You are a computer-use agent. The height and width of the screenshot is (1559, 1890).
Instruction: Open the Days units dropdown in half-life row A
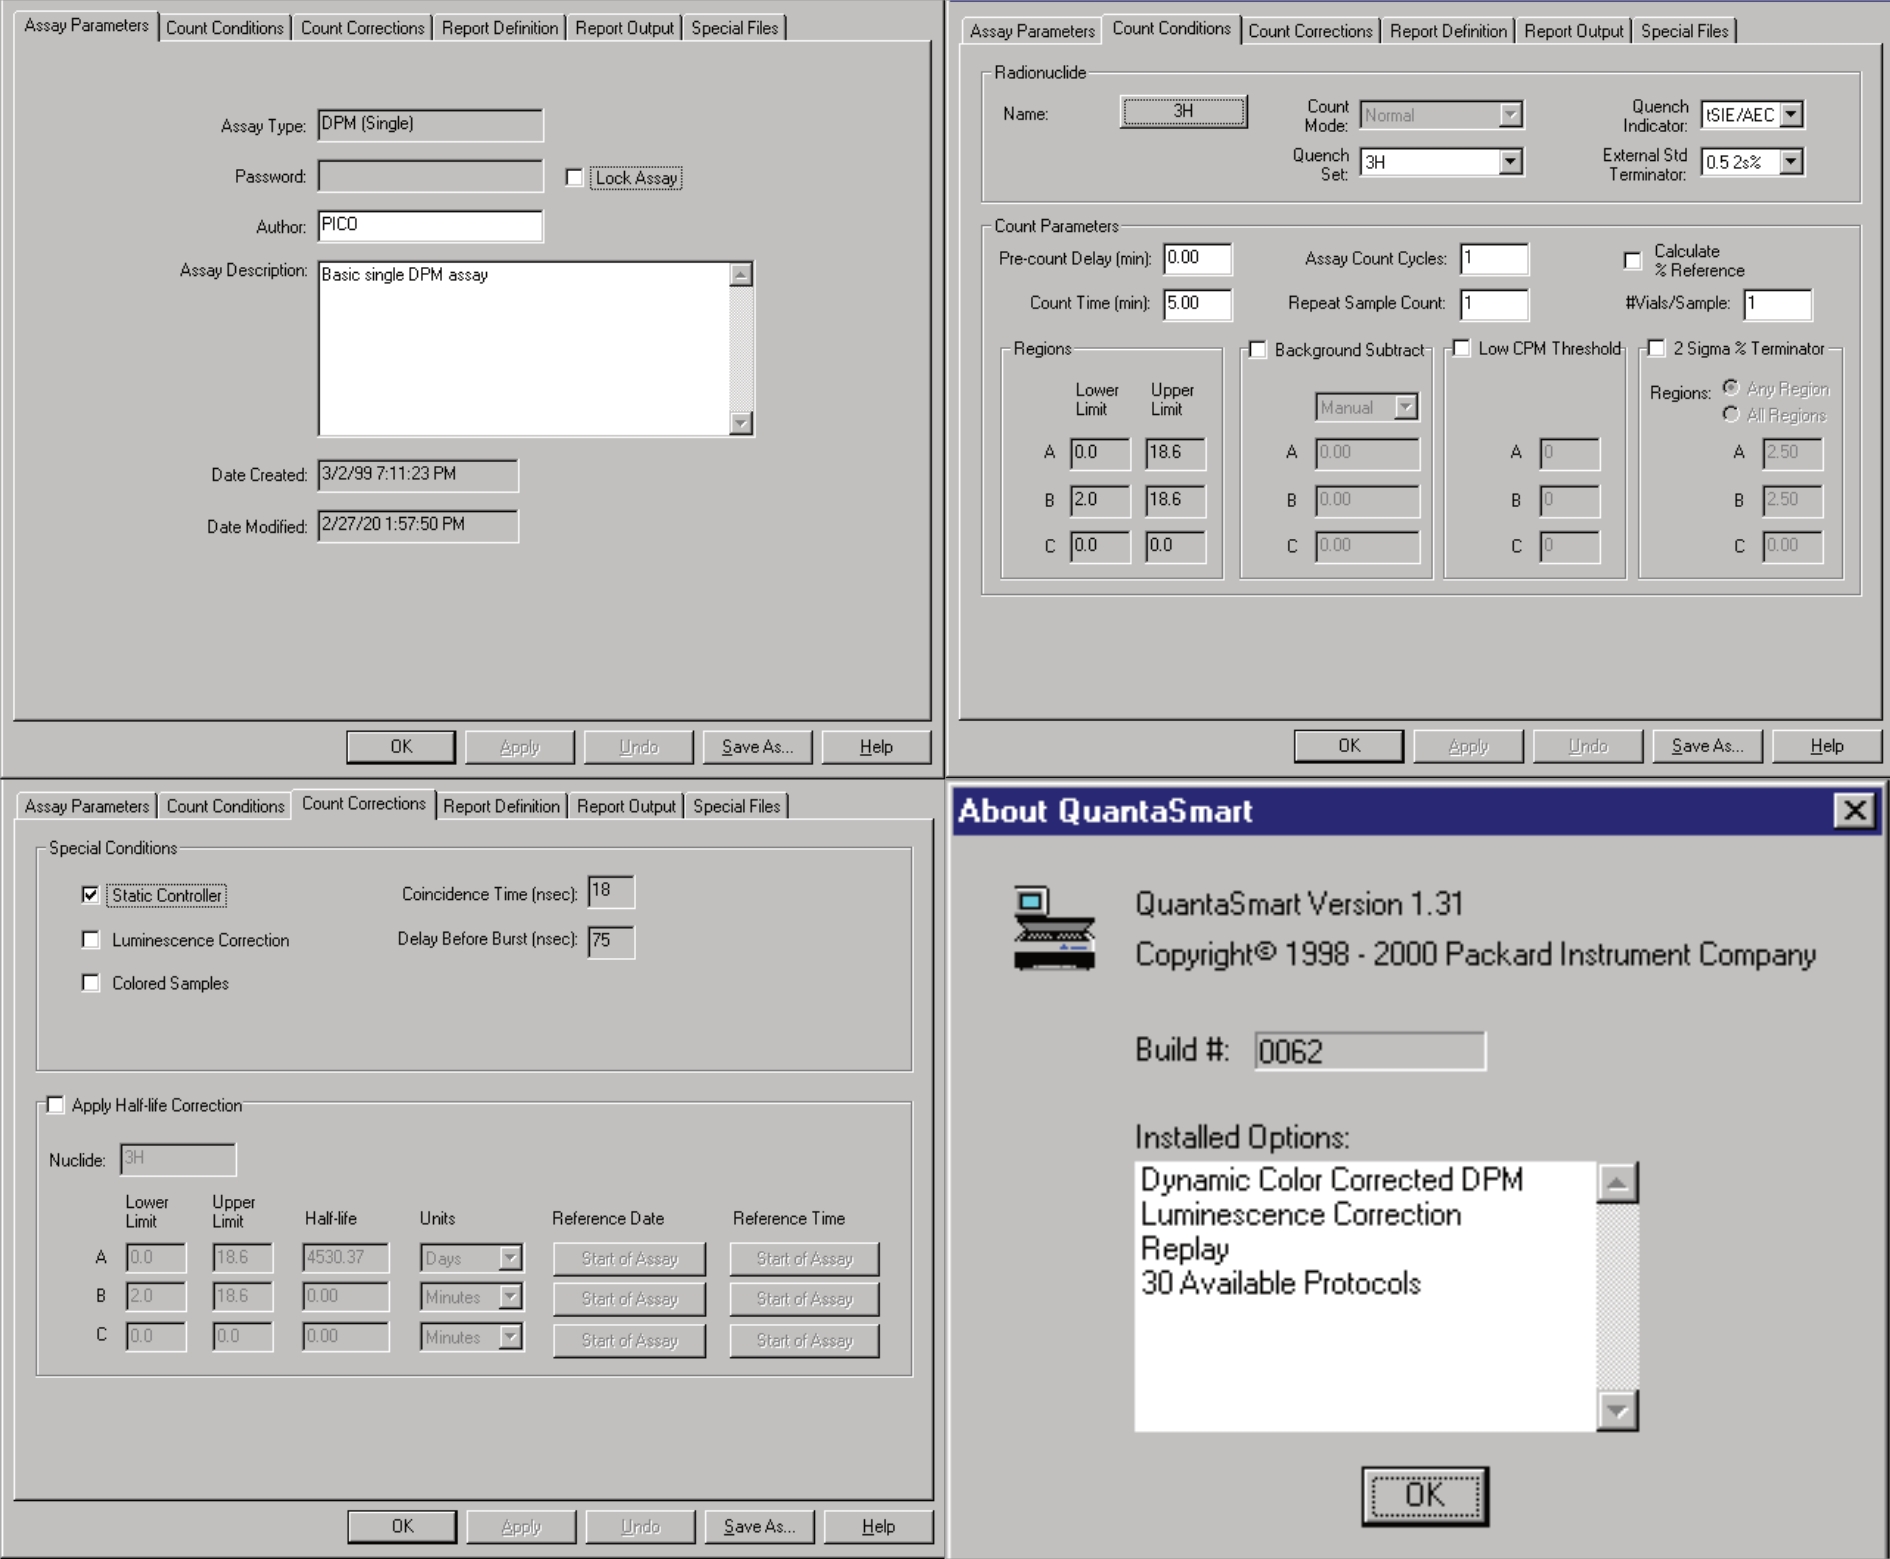[510, 1258]
